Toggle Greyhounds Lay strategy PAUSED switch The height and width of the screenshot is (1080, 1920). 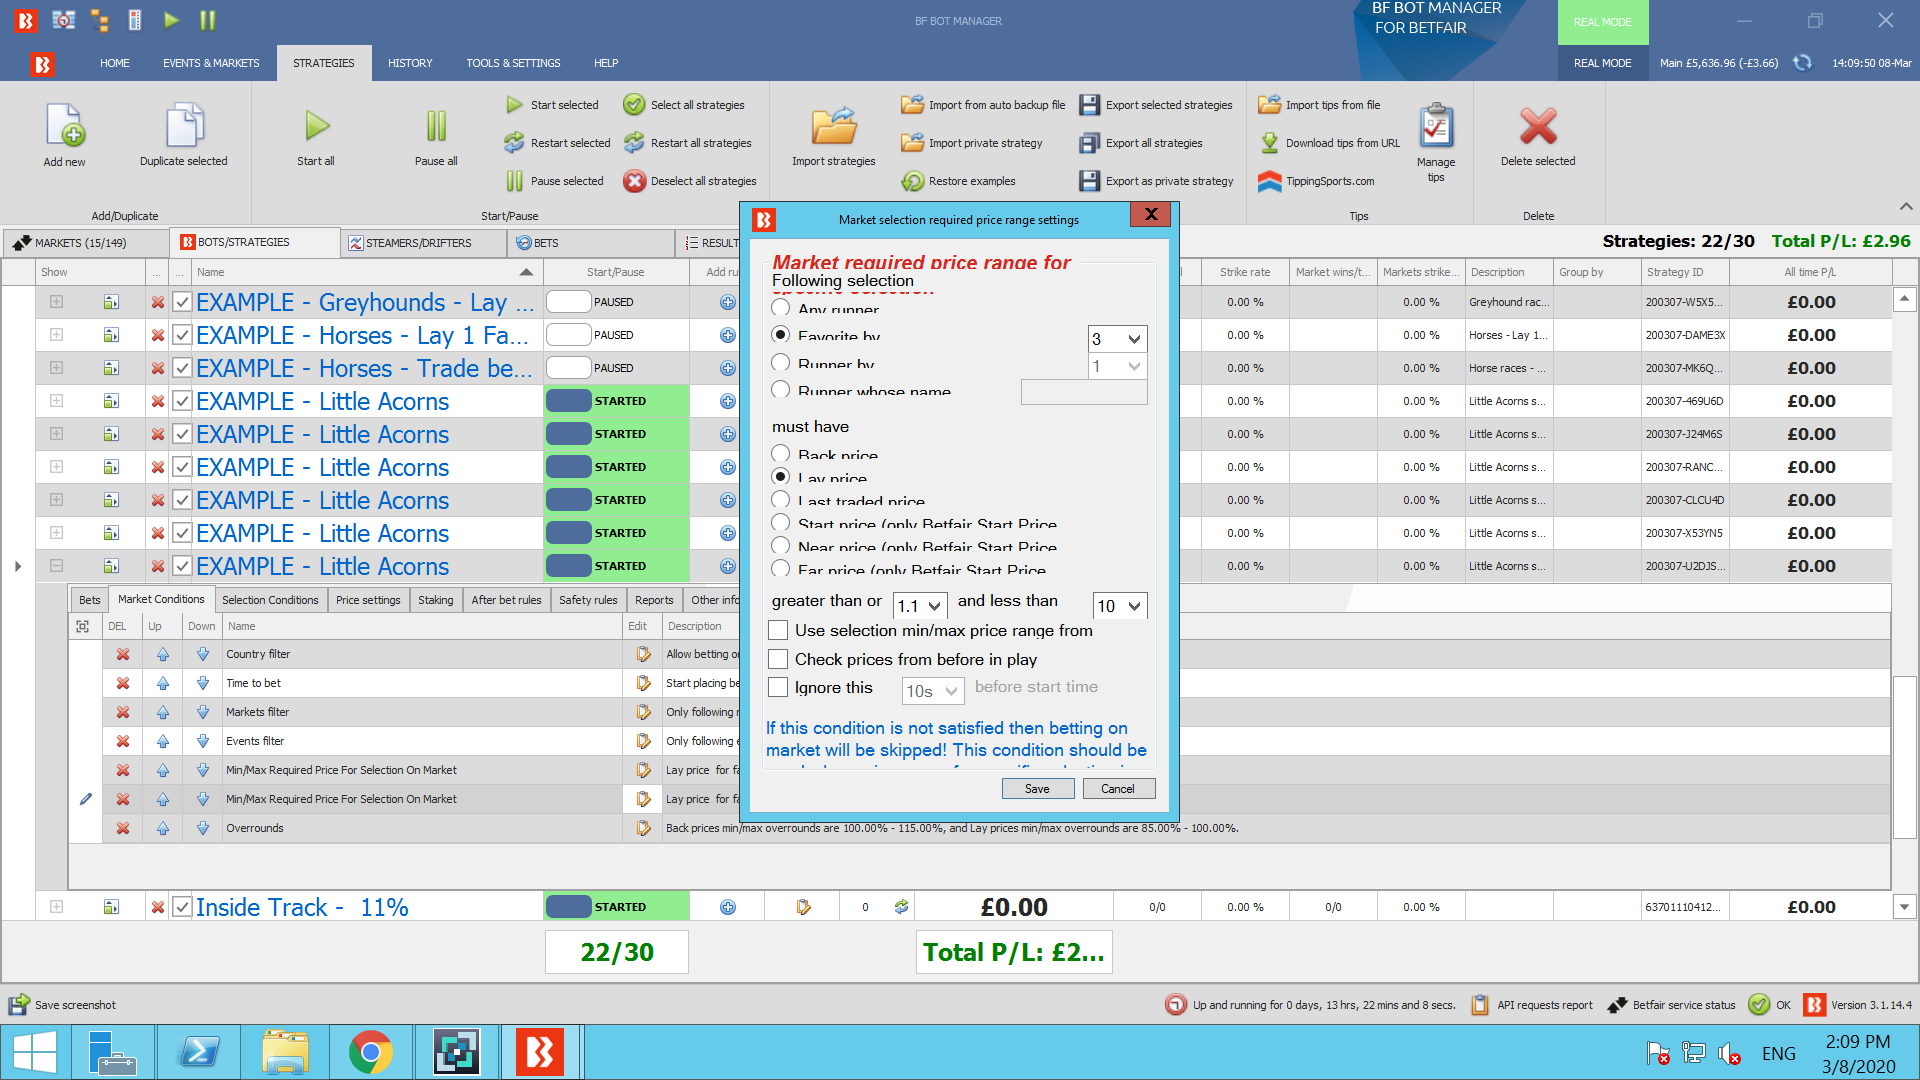tap(568, 302)
